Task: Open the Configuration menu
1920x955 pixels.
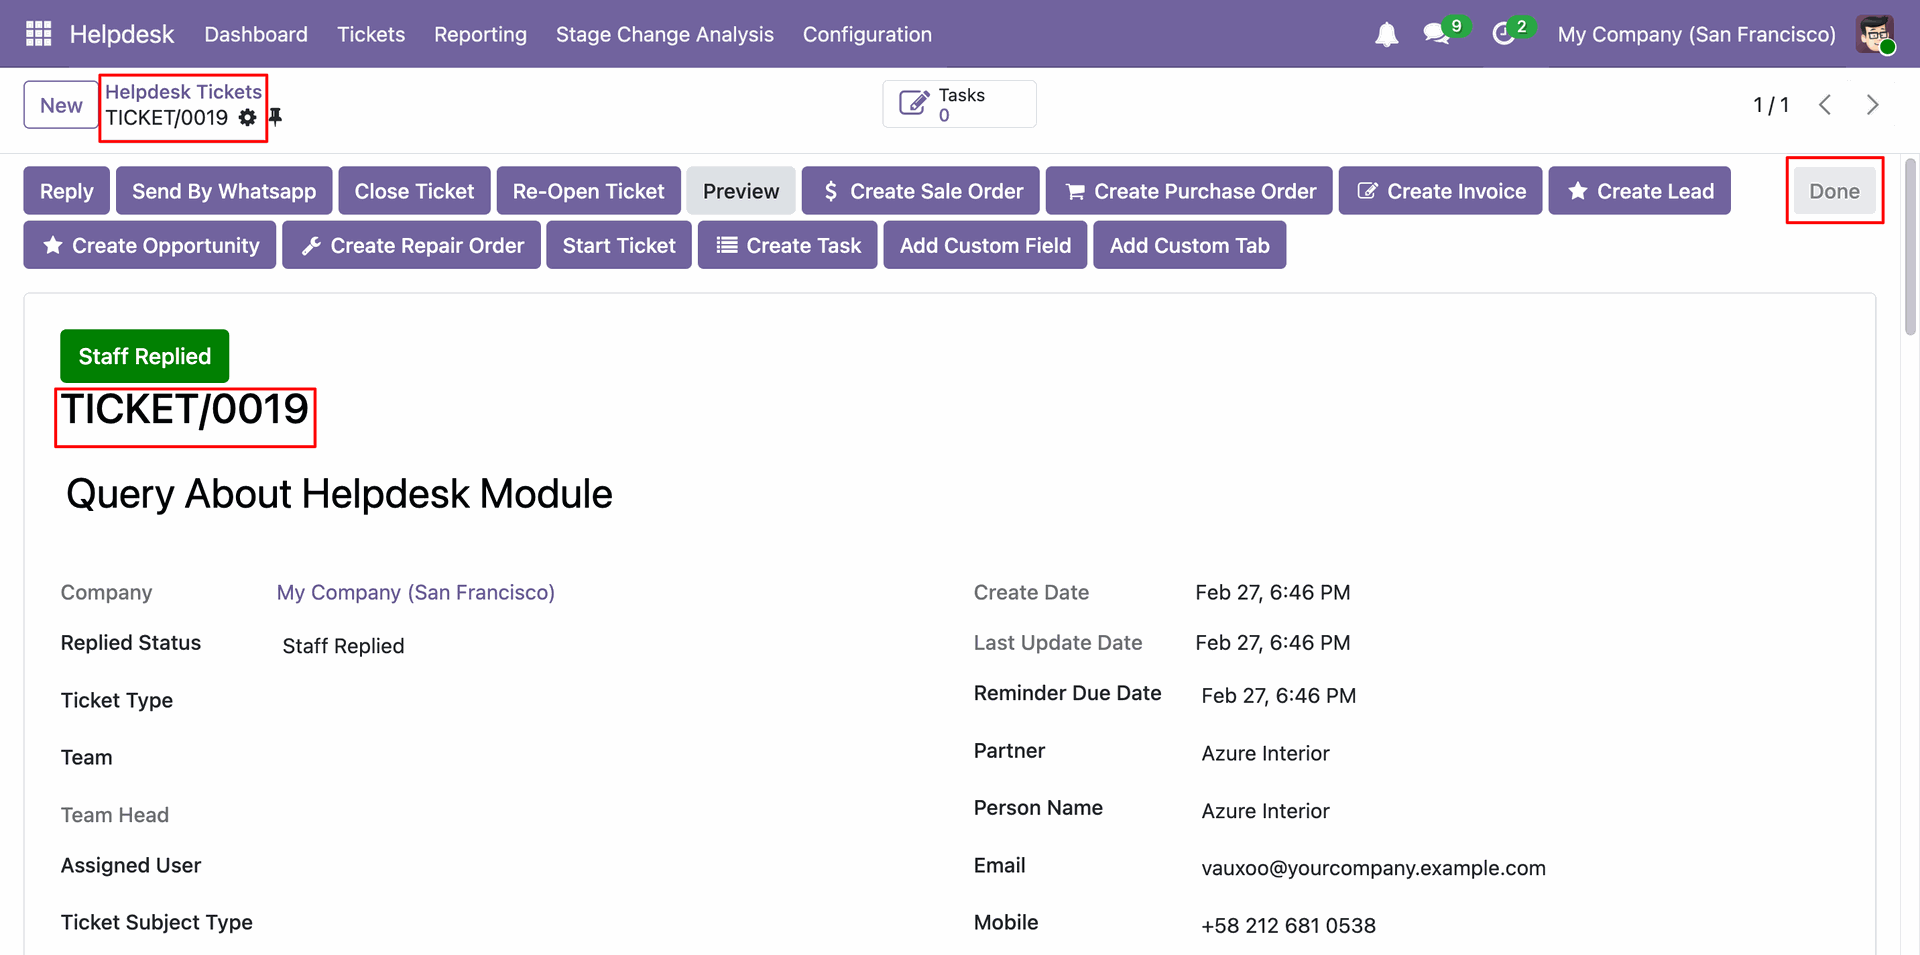Action: click(x=867, y=34)
